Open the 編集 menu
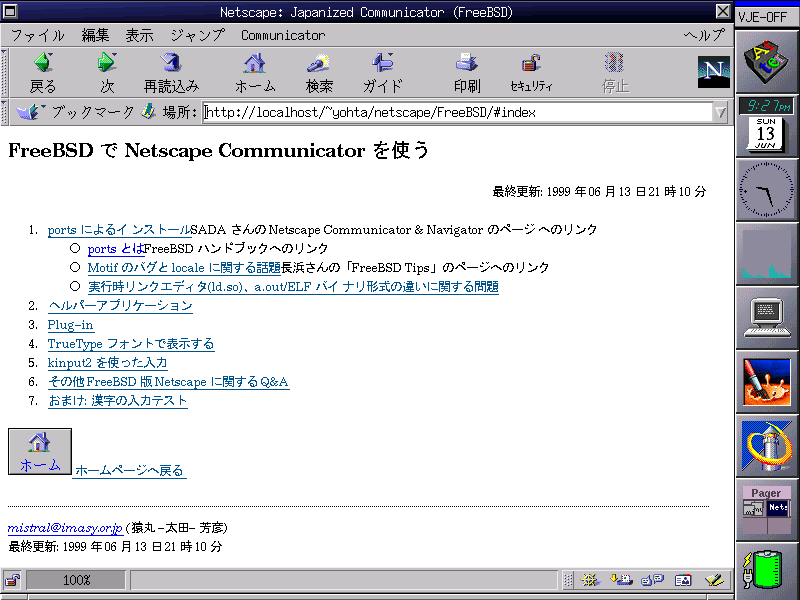The image size is (800, 600). click(x=95, y=35)
